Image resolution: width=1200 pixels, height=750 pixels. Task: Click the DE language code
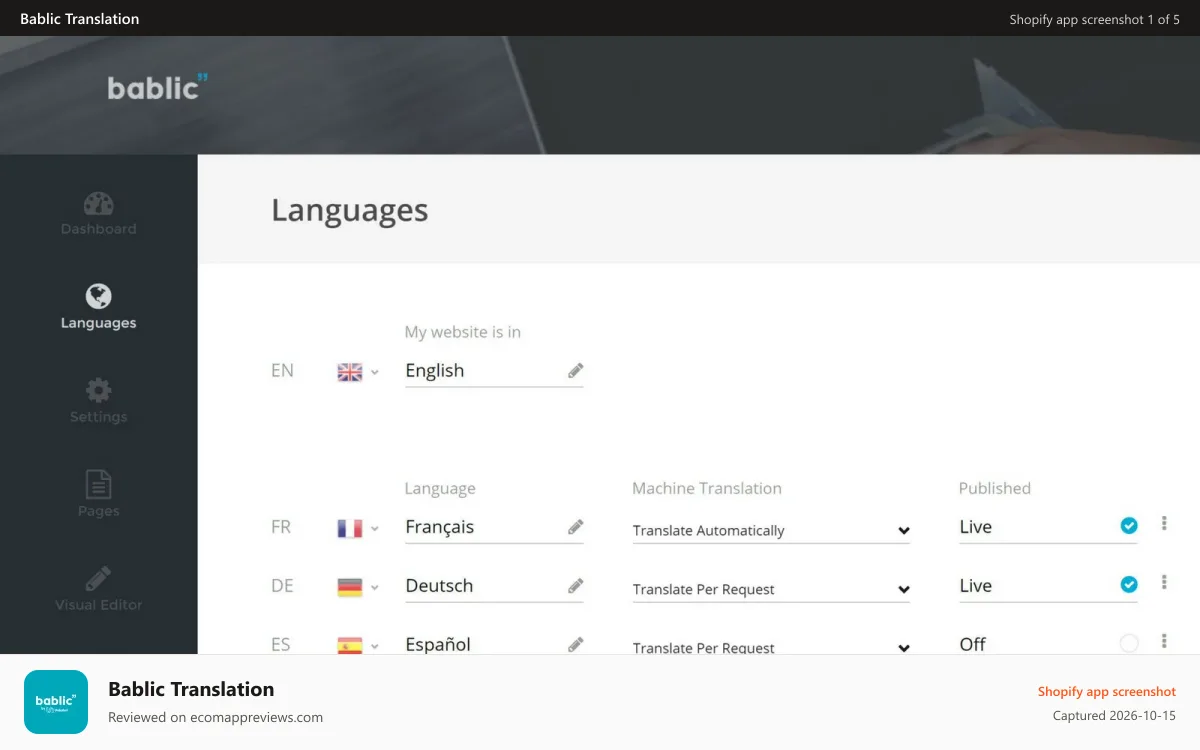(x=282, y=586)
